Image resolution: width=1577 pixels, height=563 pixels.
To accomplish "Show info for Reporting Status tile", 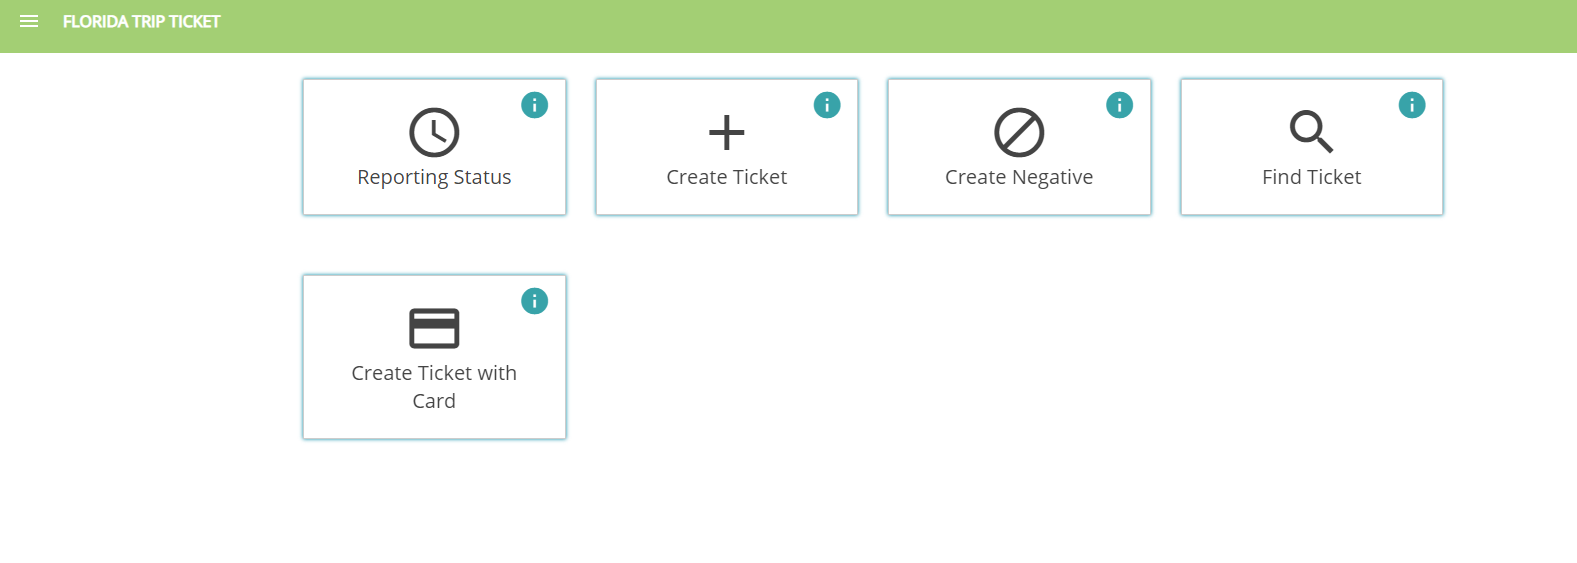I will tap(535, 105).
